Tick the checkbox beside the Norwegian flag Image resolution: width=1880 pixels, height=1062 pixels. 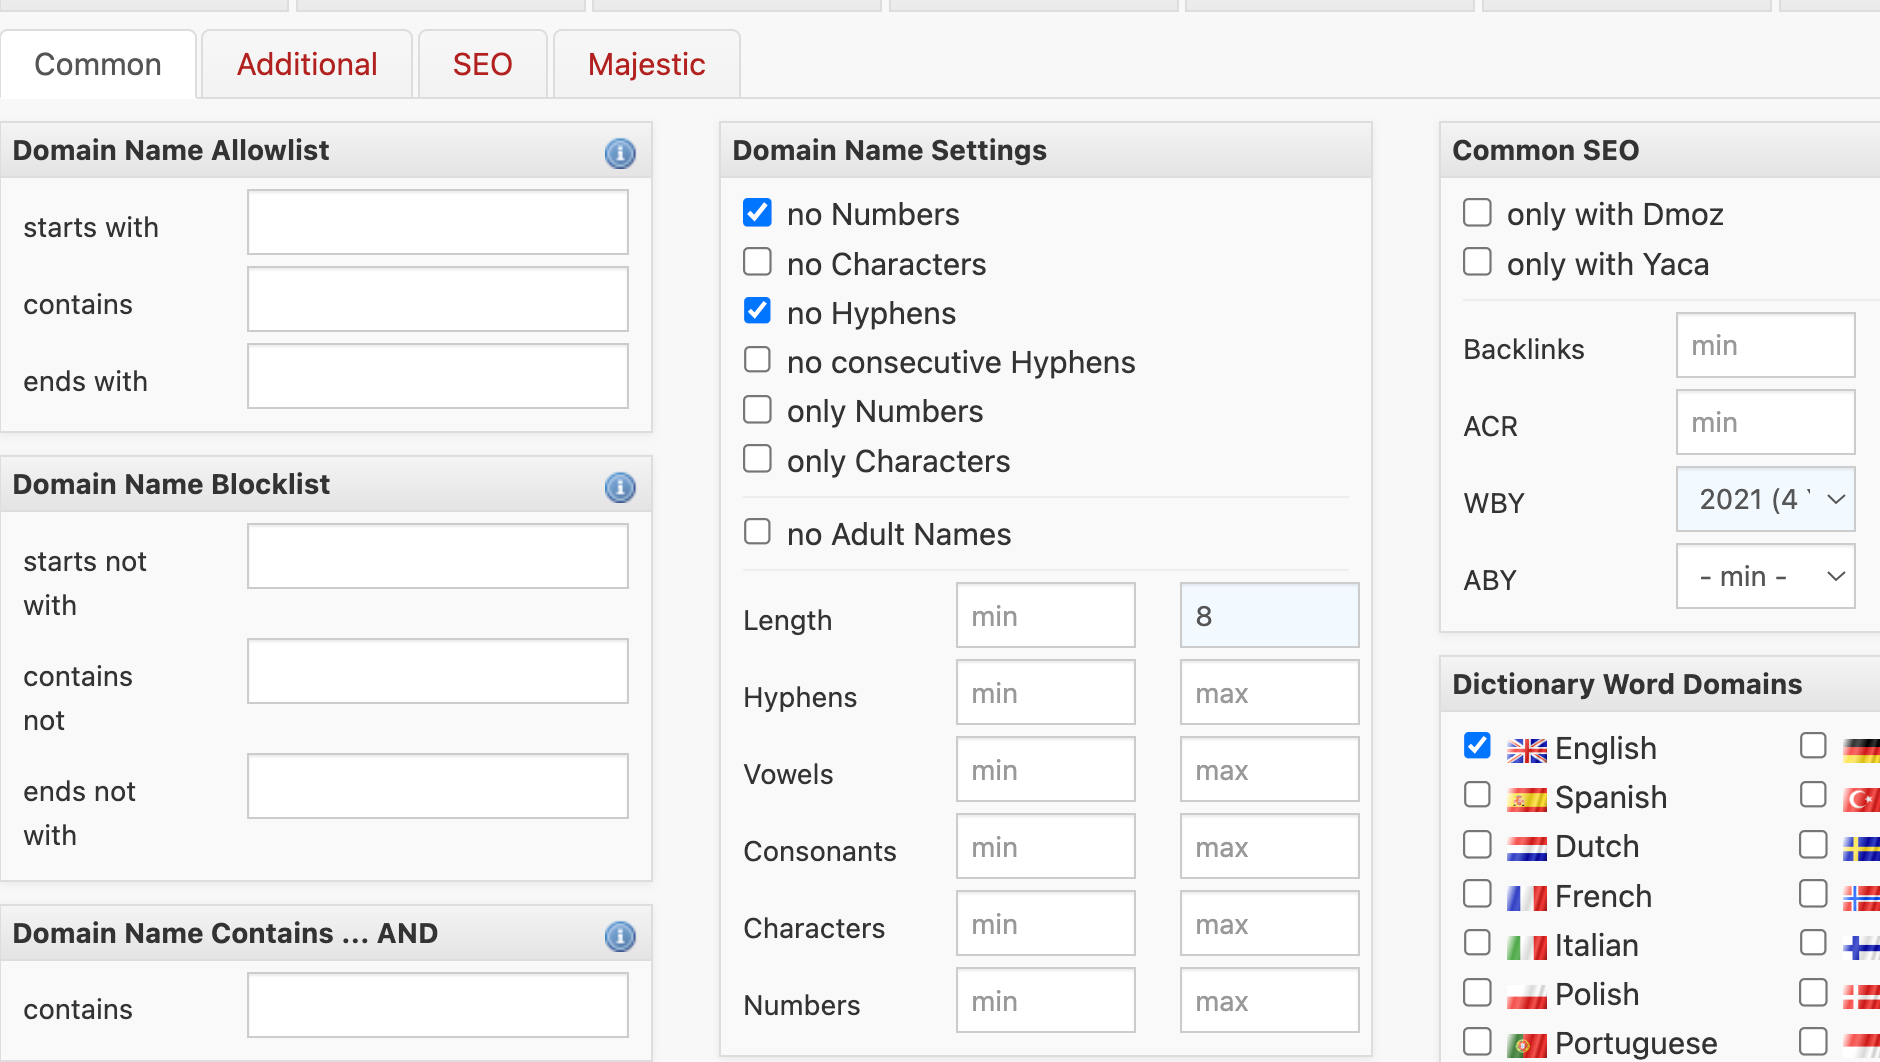tap(1813, 894)
